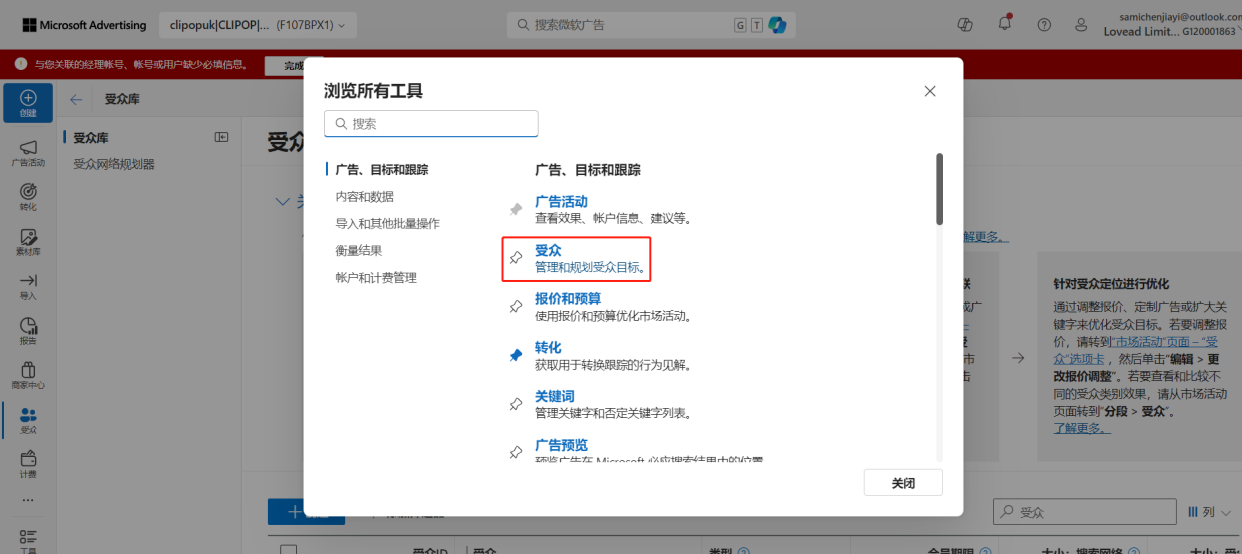Open 素材库 sidebar icon

point(28,242)
